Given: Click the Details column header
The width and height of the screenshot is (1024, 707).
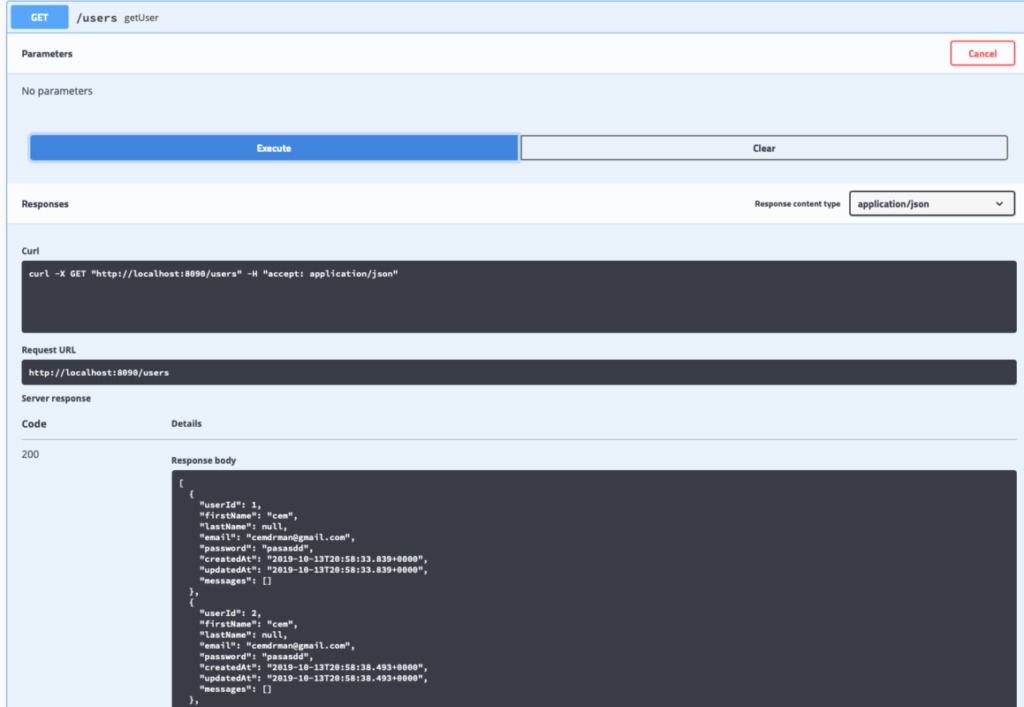Looking at the screenshot, I should [186, 424].
